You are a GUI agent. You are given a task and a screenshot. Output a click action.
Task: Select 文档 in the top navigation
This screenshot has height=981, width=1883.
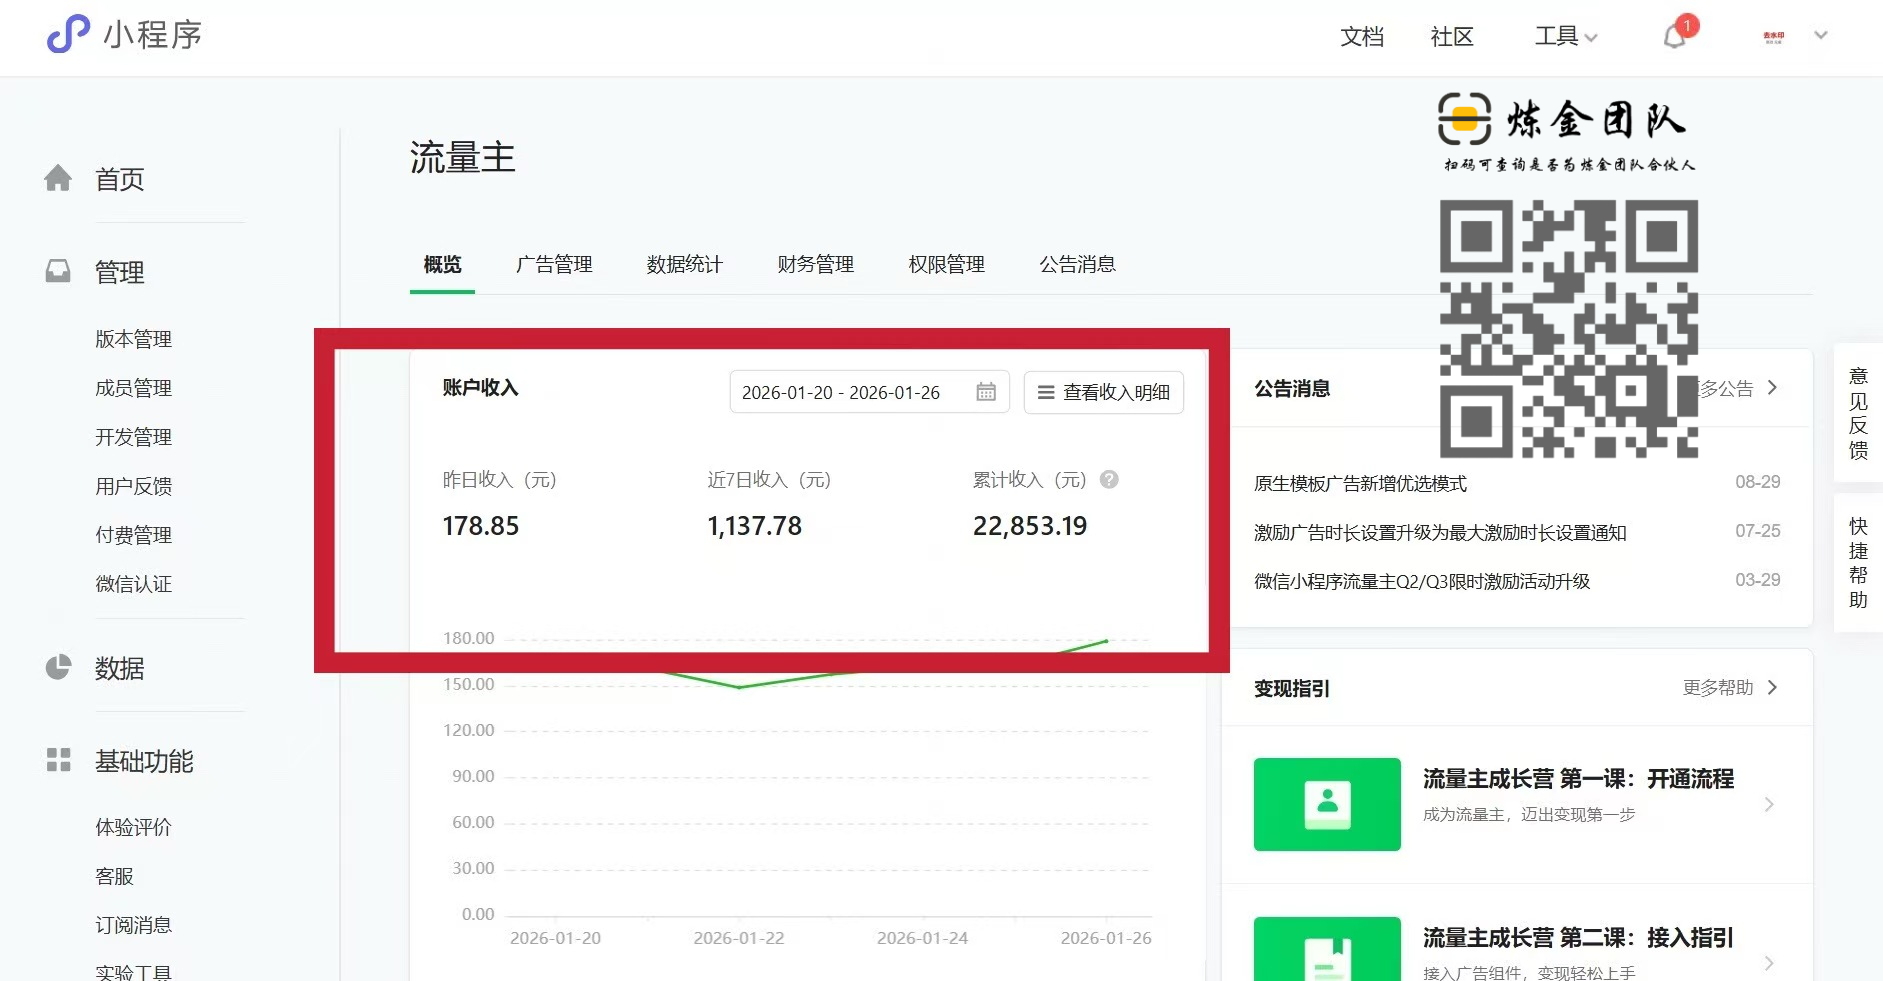(1362, 37)
